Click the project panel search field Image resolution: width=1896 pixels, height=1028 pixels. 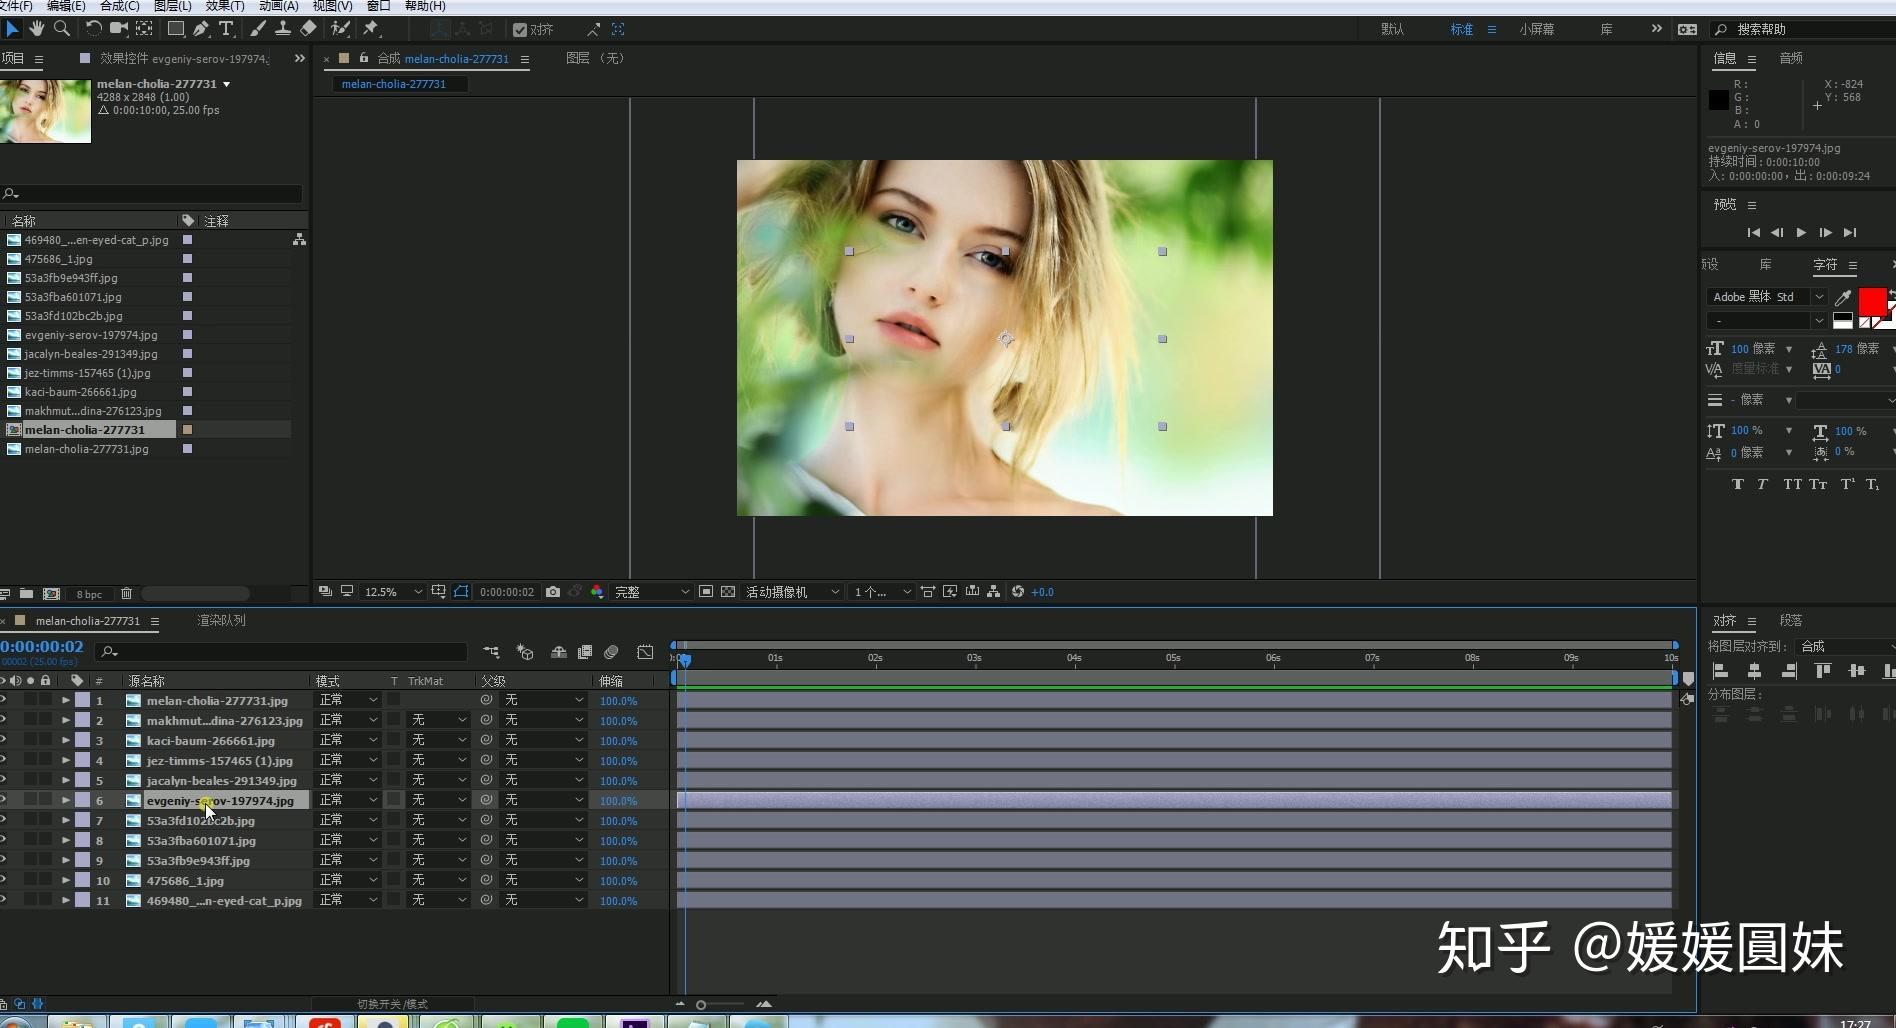tap(152, 193)
